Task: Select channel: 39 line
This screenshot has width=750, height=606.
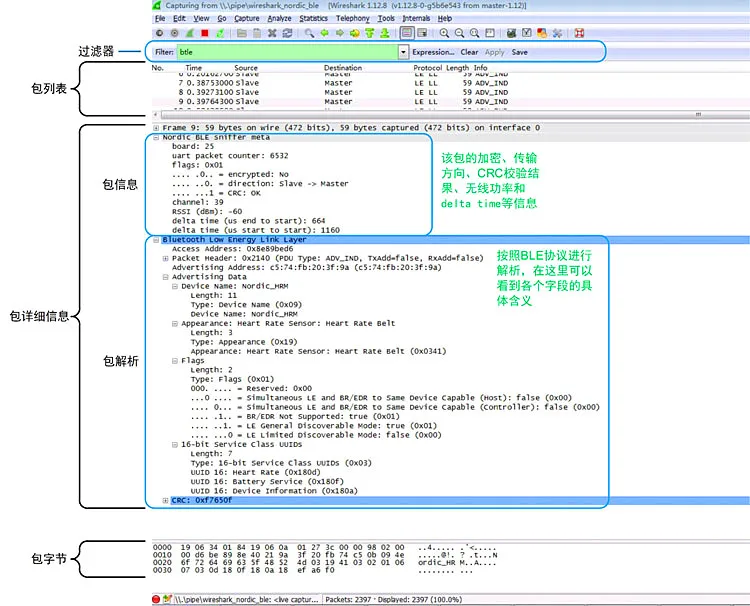Action: 198,202
